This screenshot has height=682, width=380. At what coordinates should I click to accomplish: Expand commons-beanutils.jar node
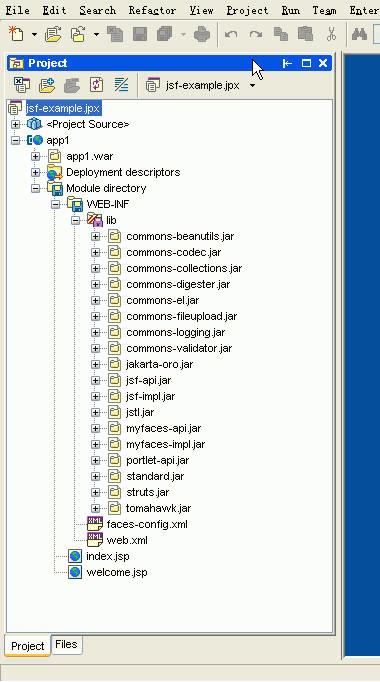(x=95, y=237)
